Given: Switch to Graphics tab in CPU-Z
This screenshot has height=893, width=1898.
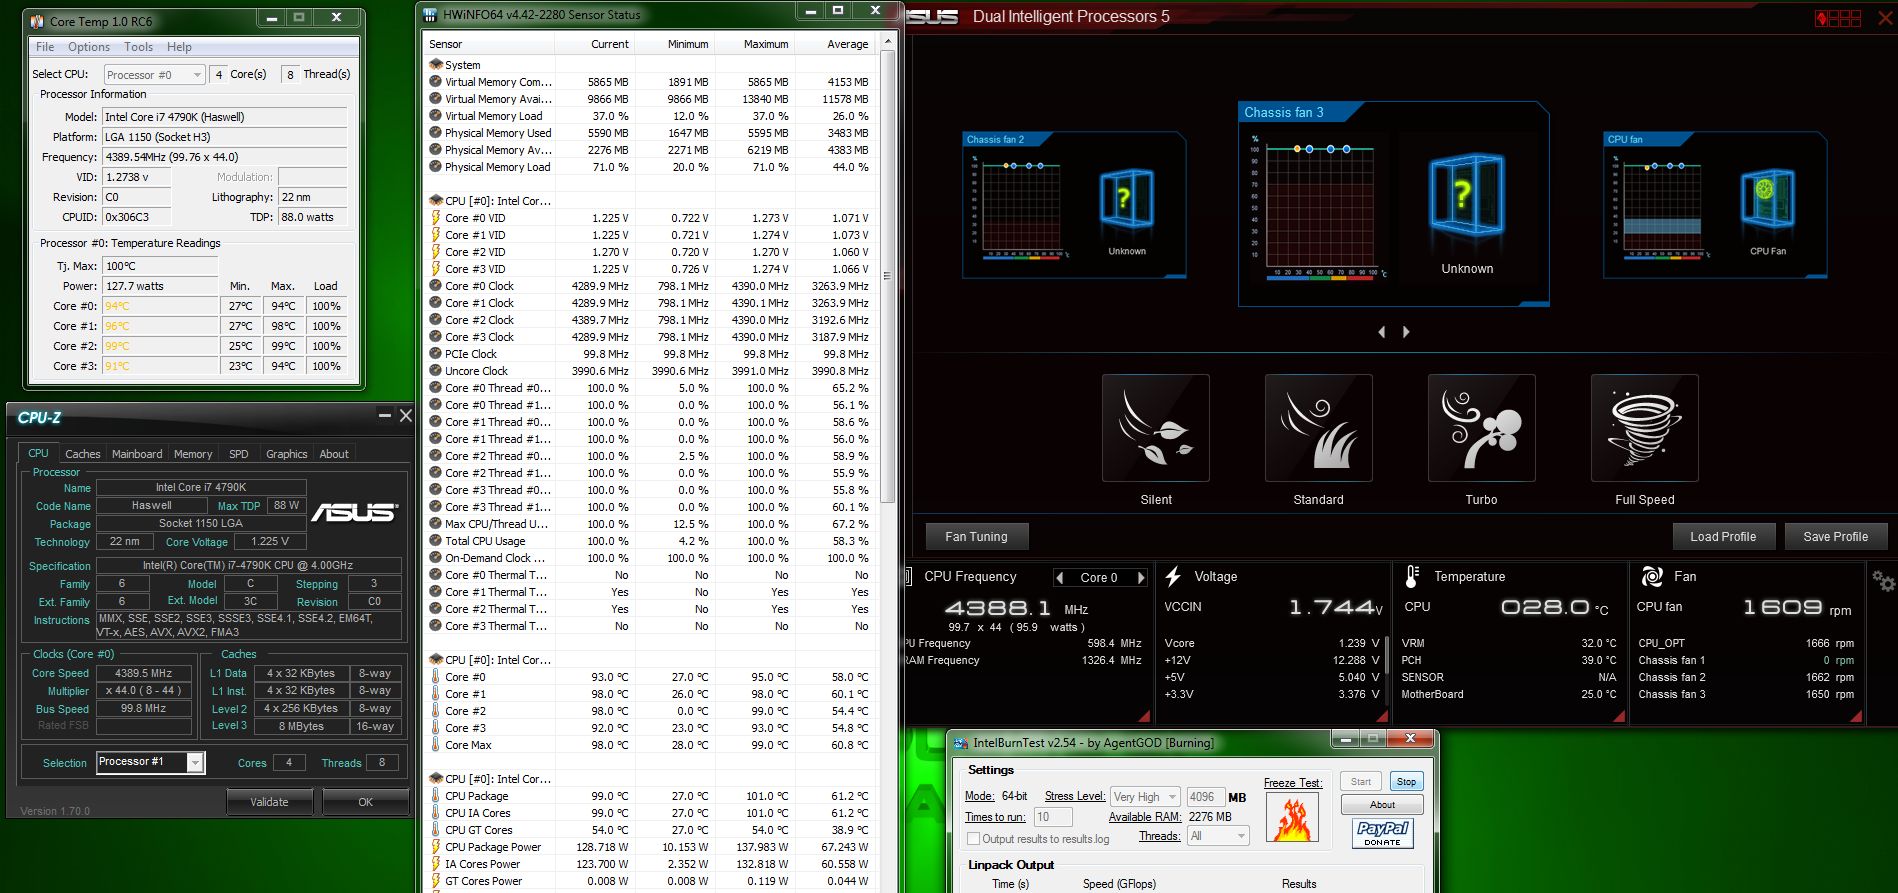Looking at the screenshot, I should click(286, 454).
